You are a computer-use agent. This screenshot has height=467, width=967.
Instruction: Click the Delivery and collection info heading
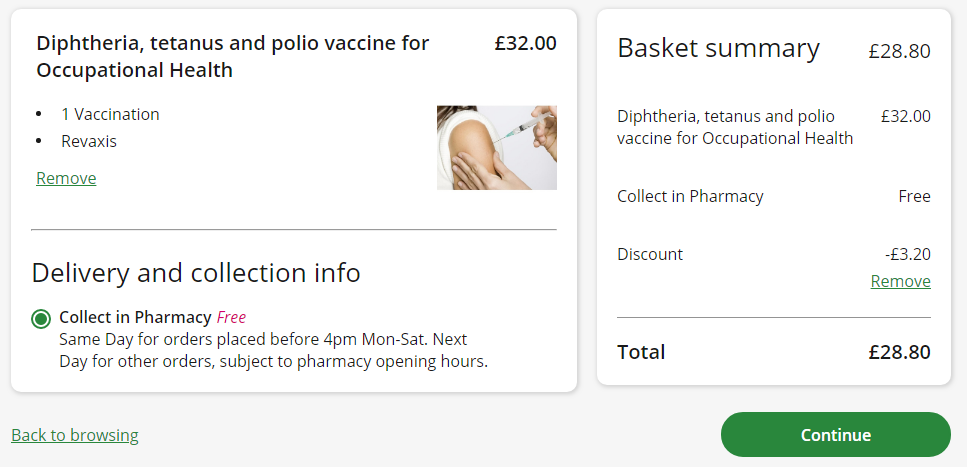click(x=196, y=273)
